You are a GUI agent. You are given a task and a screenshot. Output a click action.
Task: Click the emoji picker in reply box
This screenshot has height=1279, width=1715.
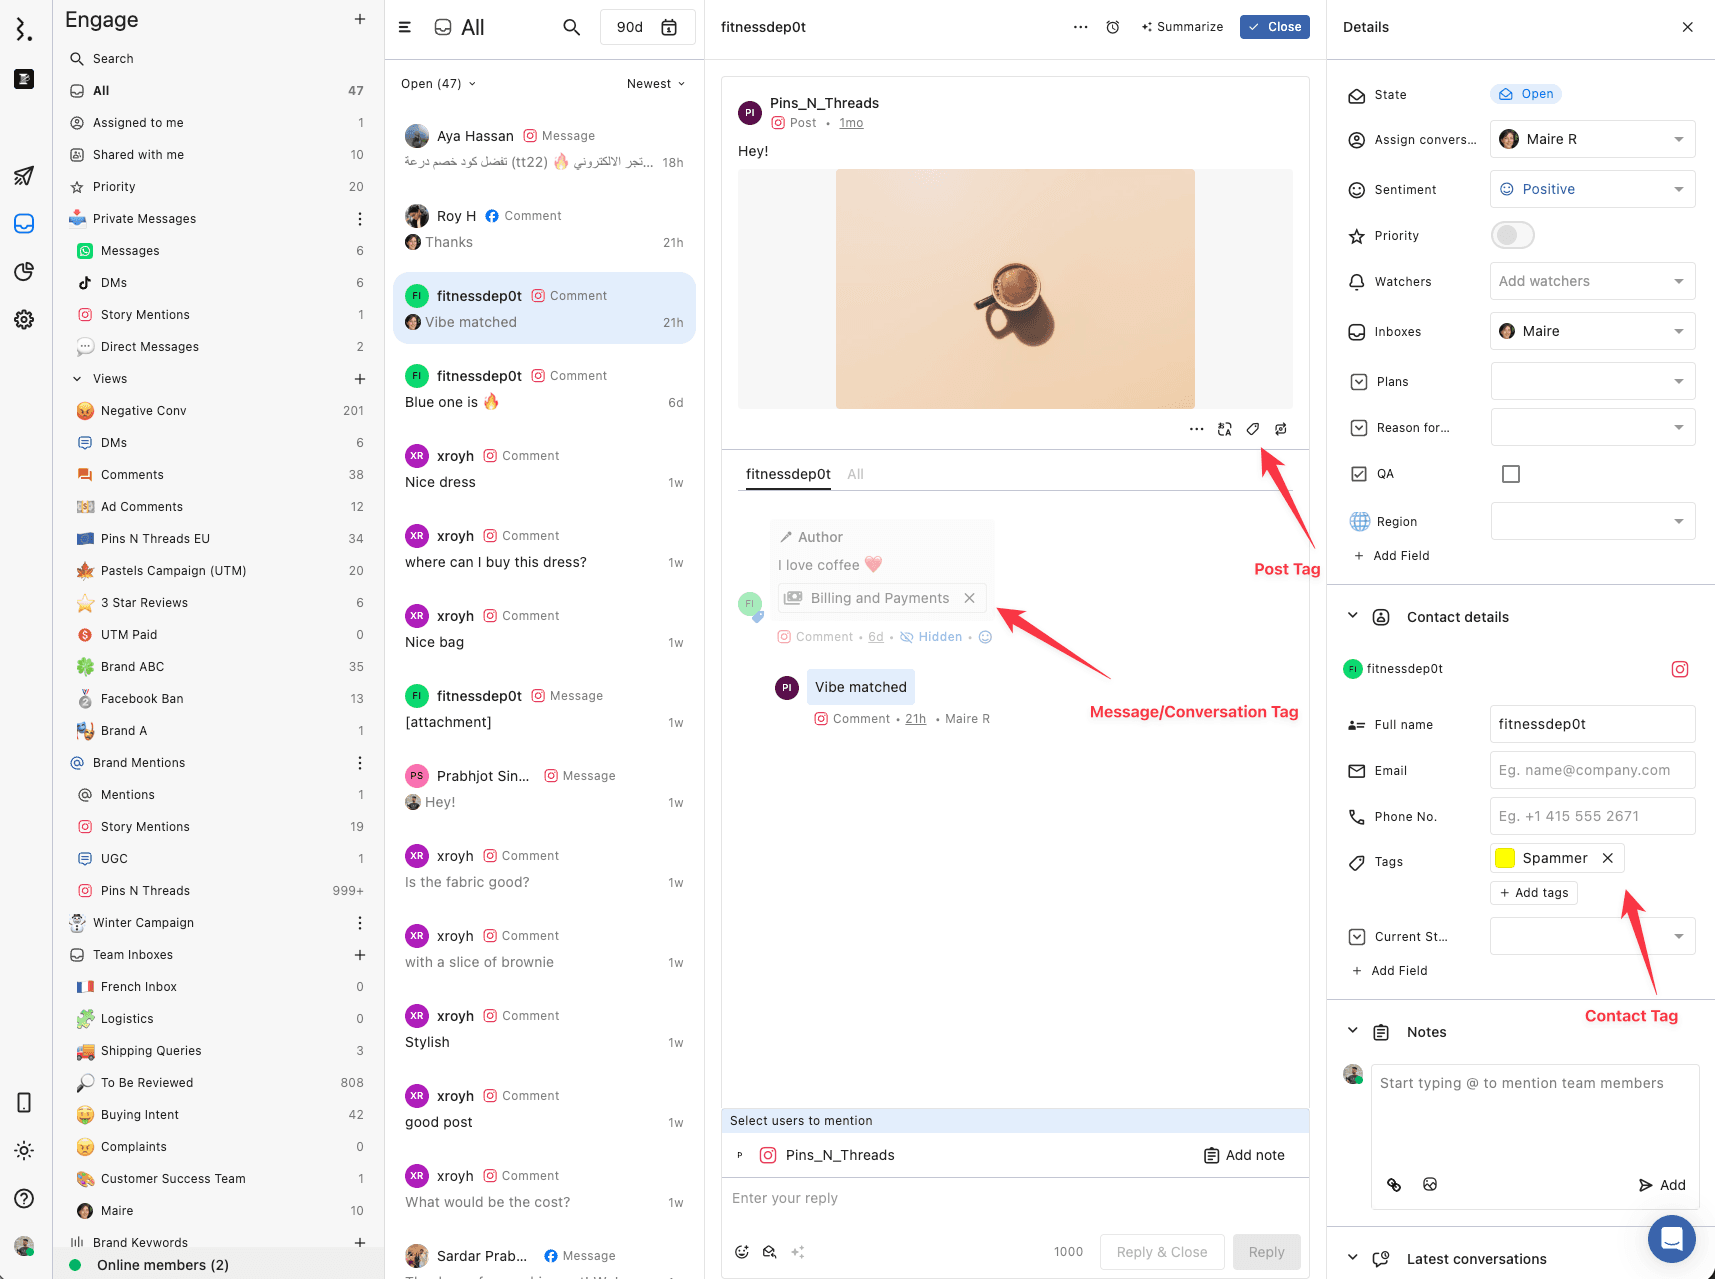[x=742, y=1252]
